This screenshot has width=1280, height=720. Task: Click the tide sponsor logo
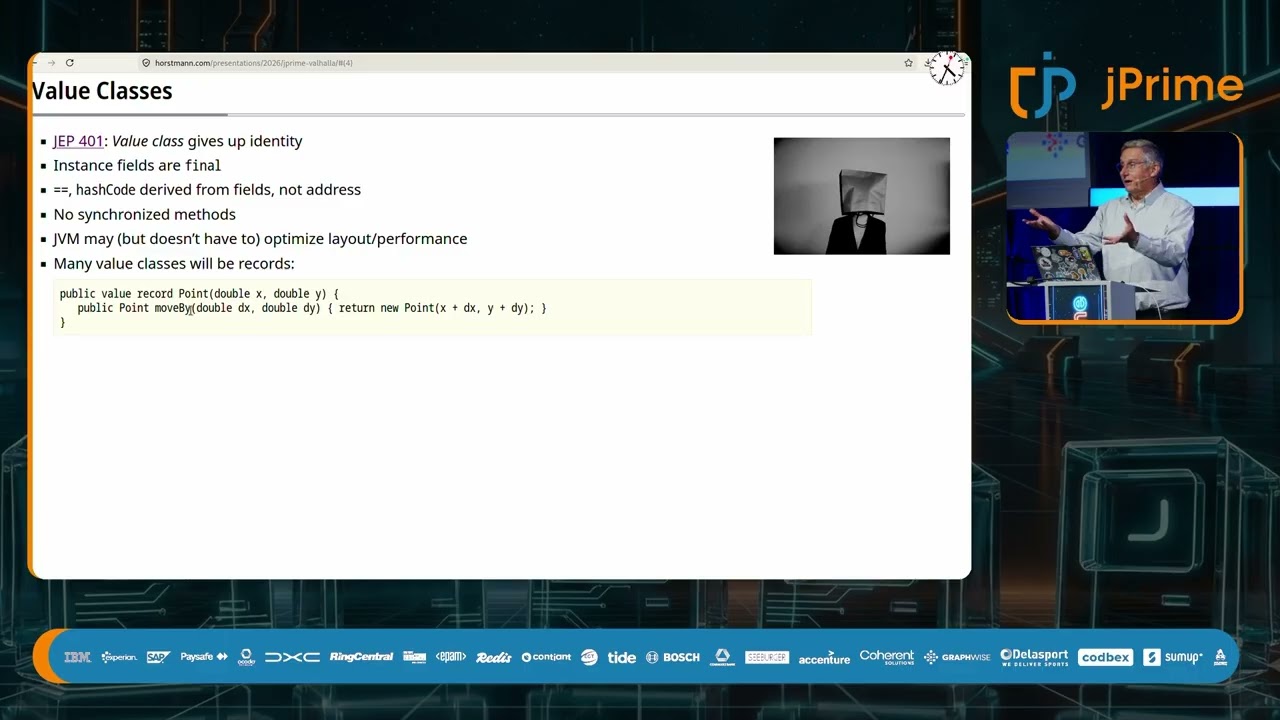622,657
